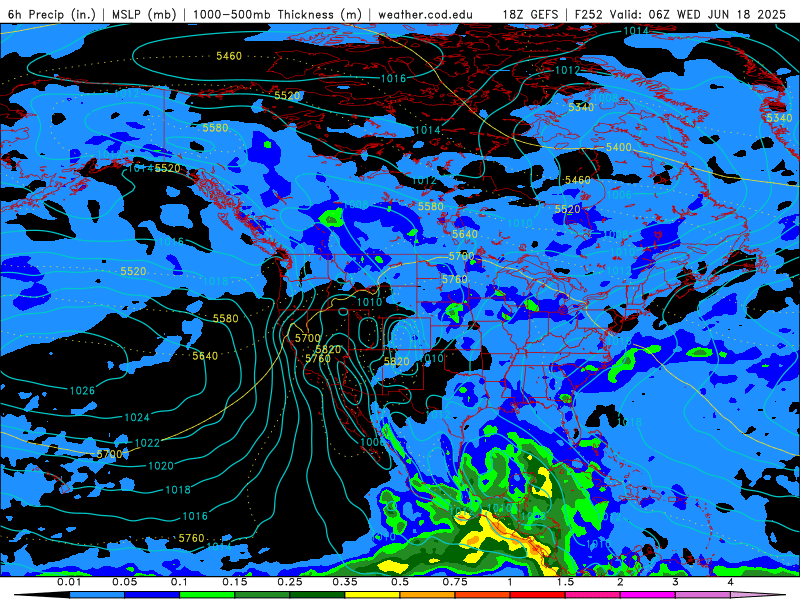Click the 1020 isobar label

click(161, 466)
